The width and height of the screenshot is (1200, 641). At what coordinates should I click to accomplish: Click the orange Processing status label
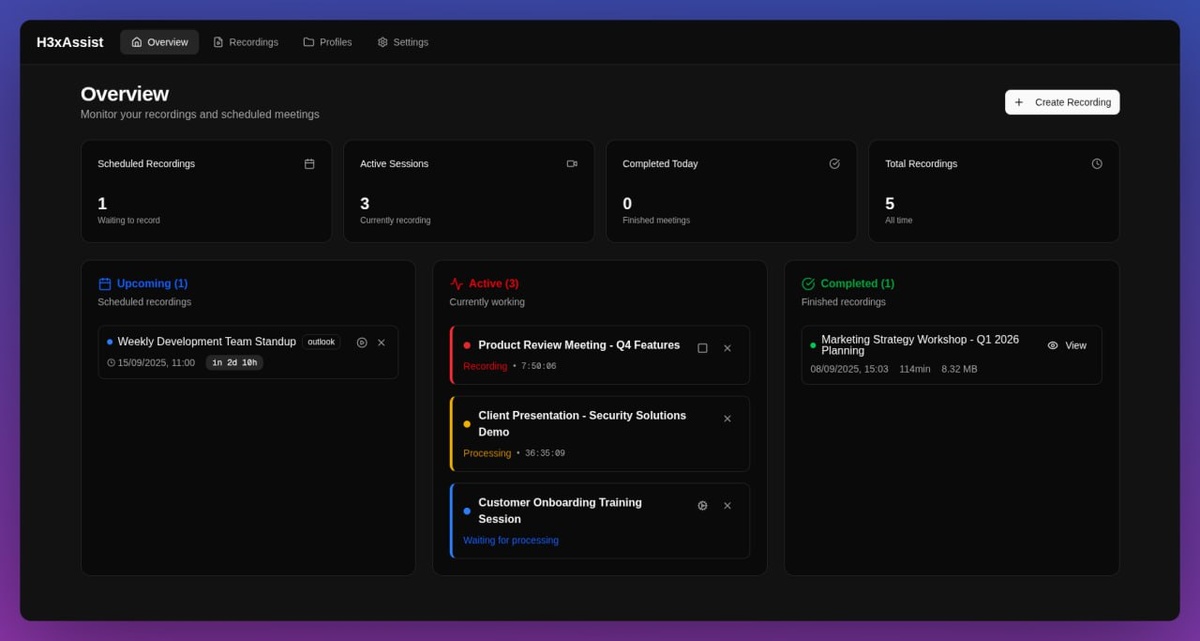click(487, 454)
